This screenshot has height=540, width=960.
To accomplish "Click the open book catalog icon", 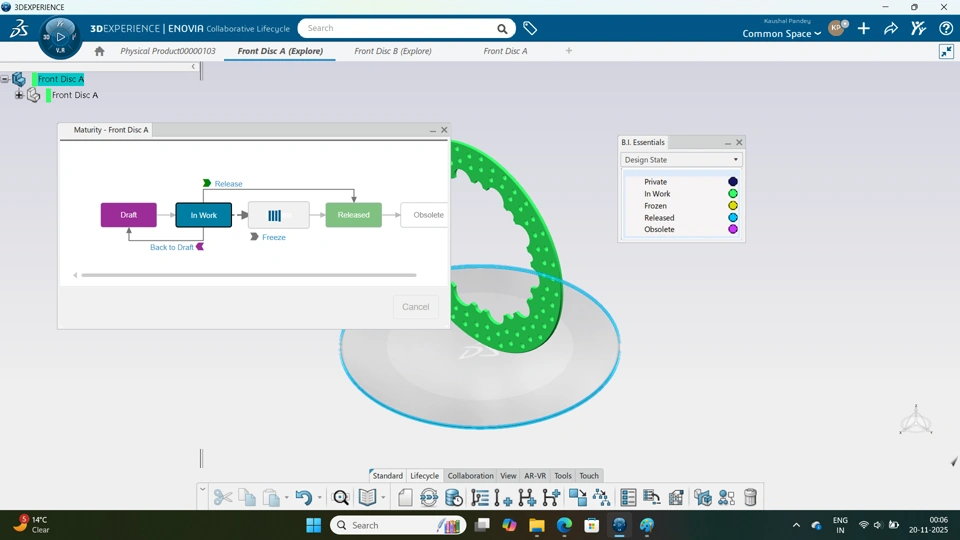I will point(367,497).
